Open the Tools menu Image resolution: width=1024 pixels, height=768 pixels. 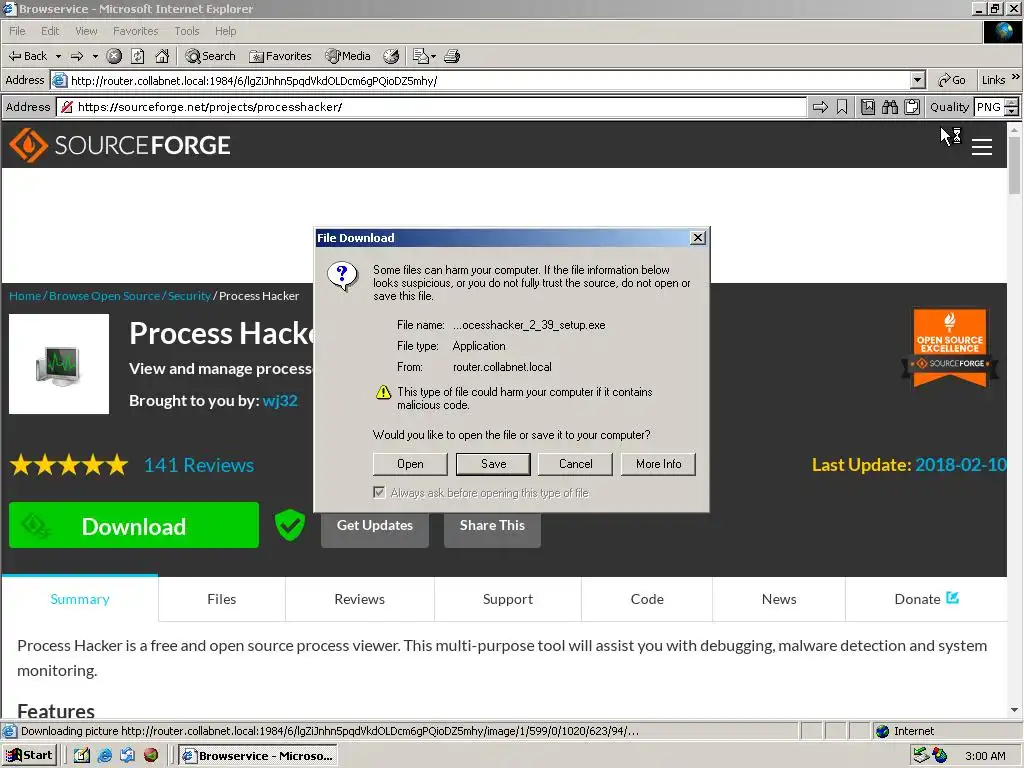187,31
